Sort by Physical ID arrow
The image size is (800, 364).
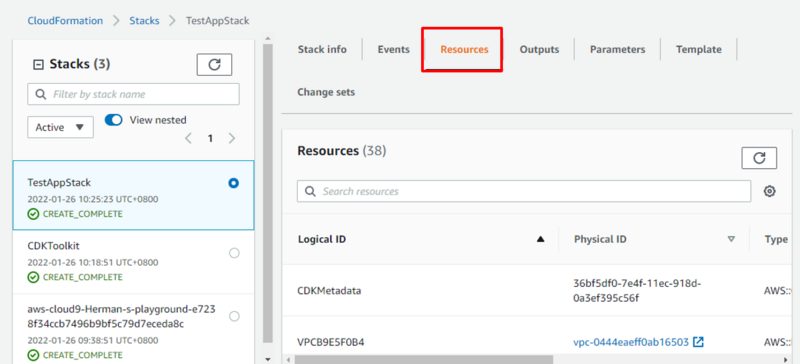(731, 239)
